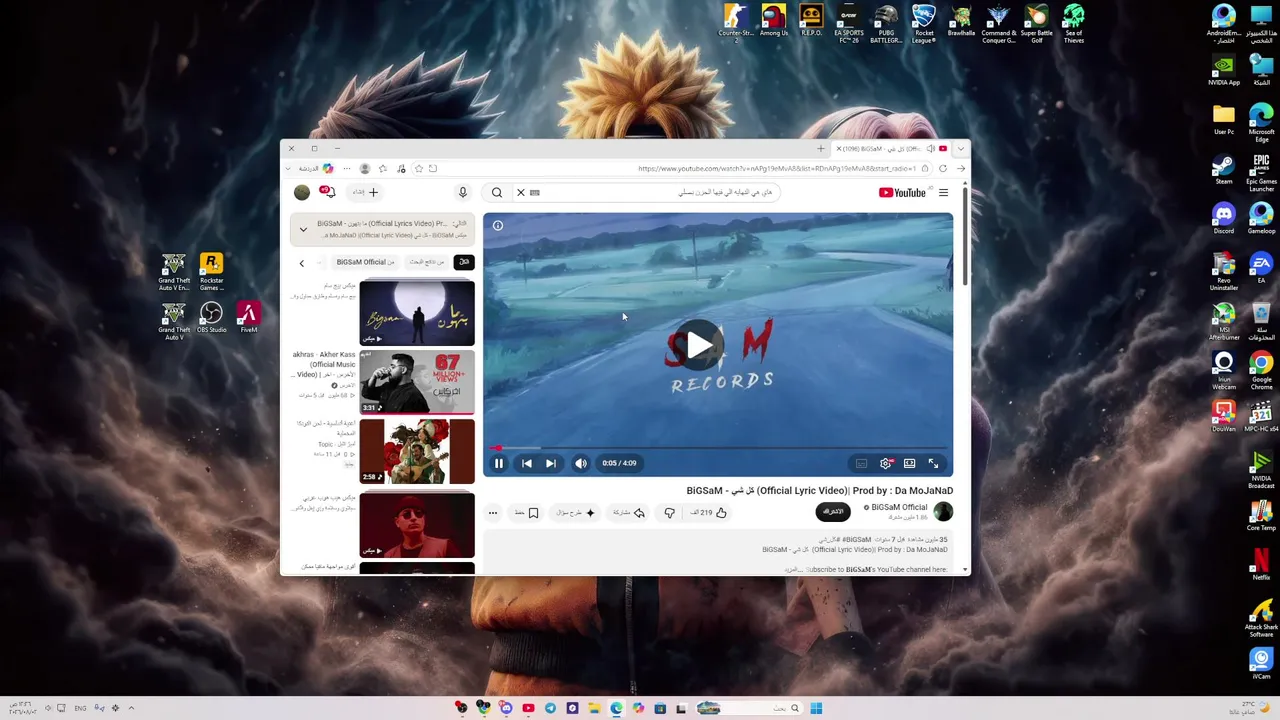
Task: Share the video via share button
Action: (x=629, y=513)
